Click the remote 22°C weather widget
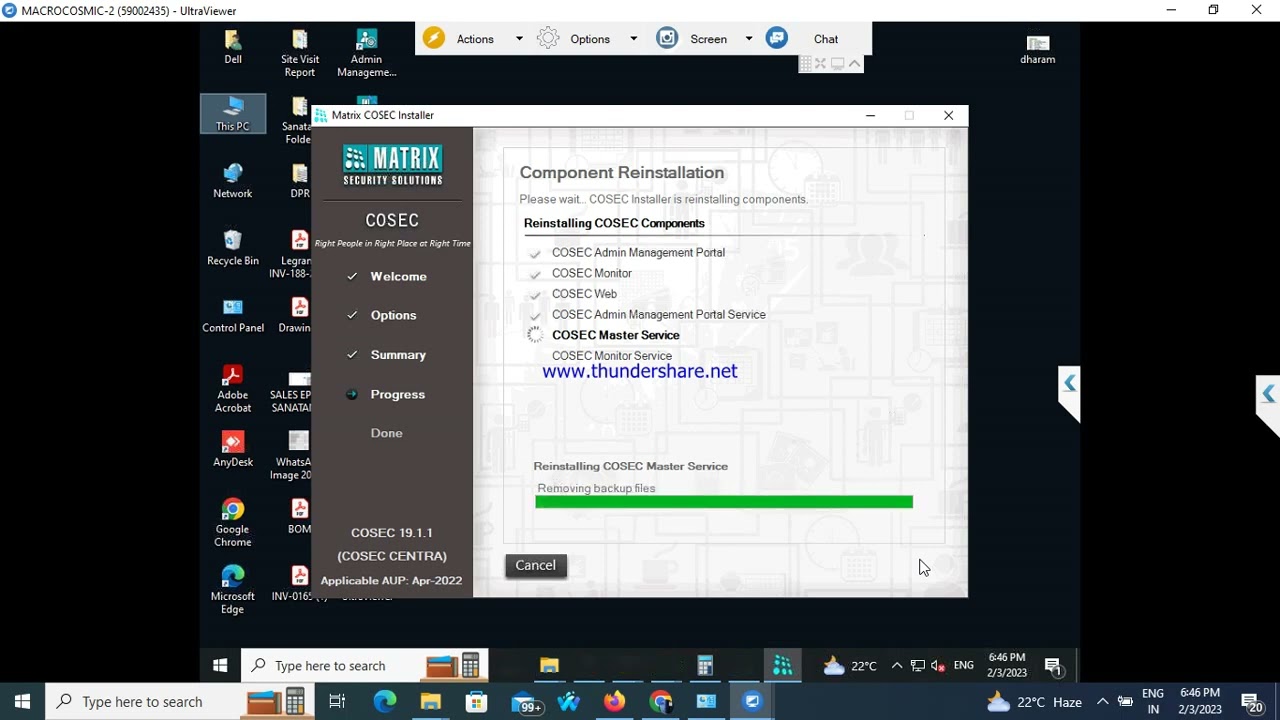The image size is (1280, 720). (x=849, y=666)
